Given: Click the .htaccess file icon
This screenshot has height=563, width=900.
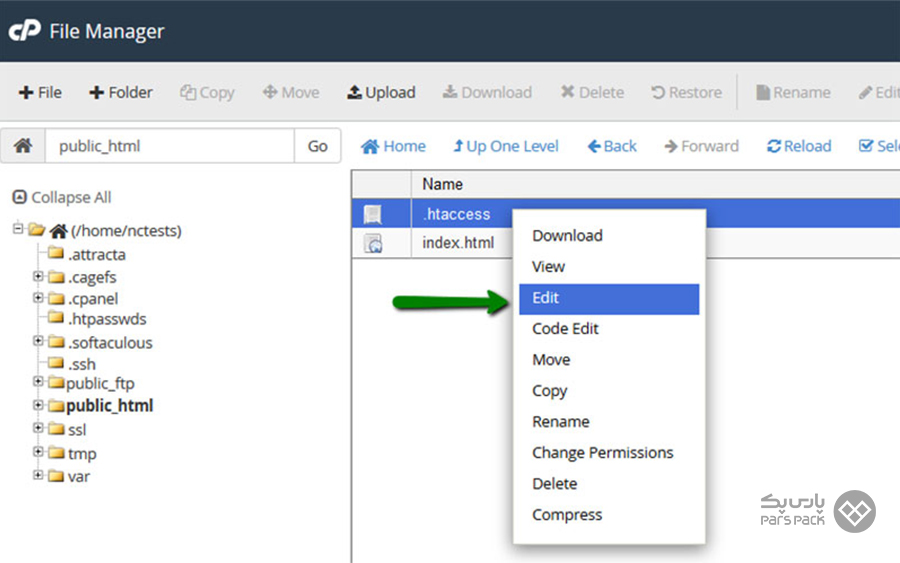Looking at the screenshot, I should coord(373,214).
